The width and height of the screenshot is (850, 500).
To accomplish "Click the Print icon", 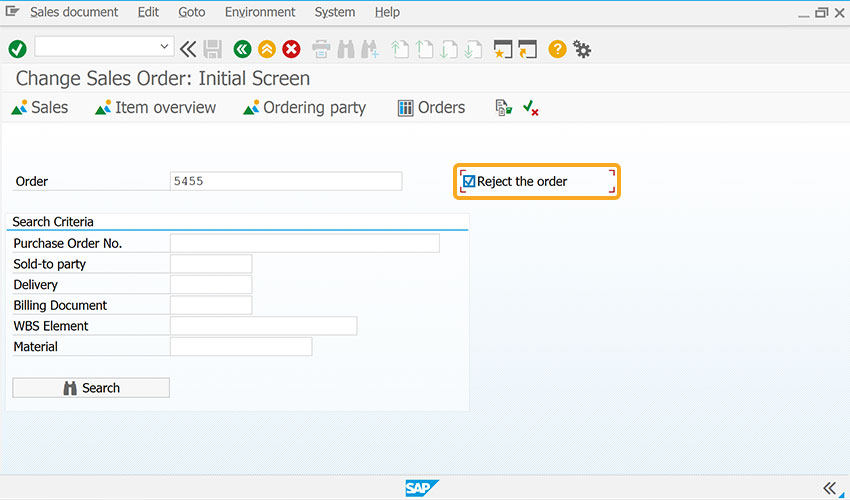I will click(321, 49).
